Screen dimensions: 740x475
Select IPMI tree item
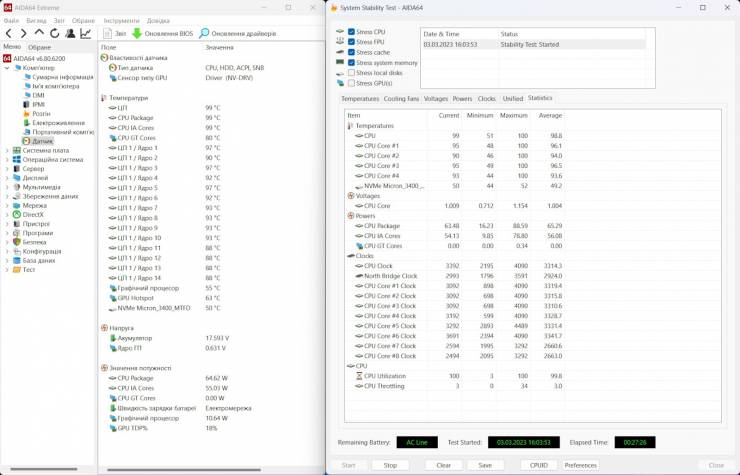(38, 104)
